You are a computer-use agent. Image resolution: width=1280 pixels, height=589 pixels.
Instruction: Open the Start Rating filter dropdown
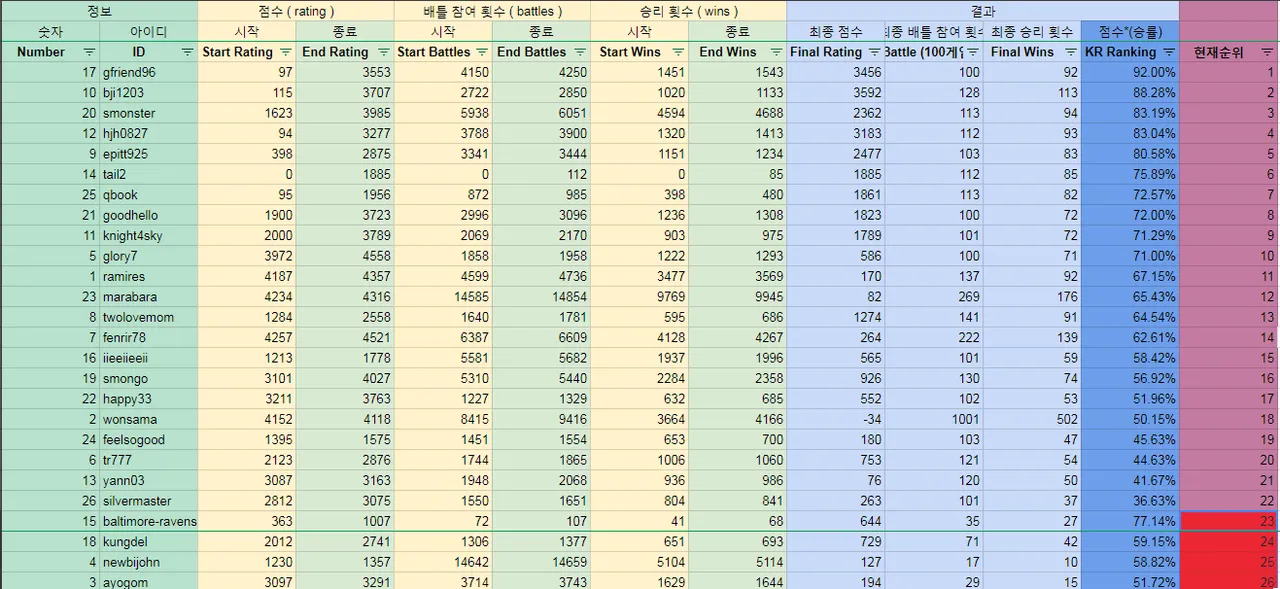[285, 52]
